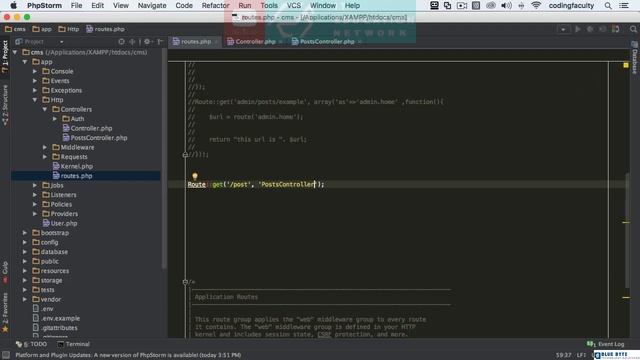Open the Notification Center list icon
This screenshot has width=640, height=360.
click(x=624, y=5)
